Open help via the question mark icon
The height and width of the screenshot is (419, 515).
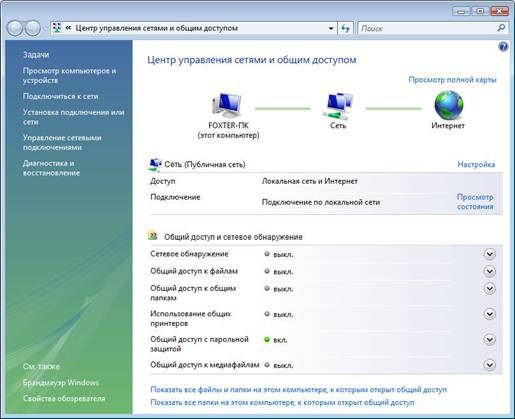[503, 47]
